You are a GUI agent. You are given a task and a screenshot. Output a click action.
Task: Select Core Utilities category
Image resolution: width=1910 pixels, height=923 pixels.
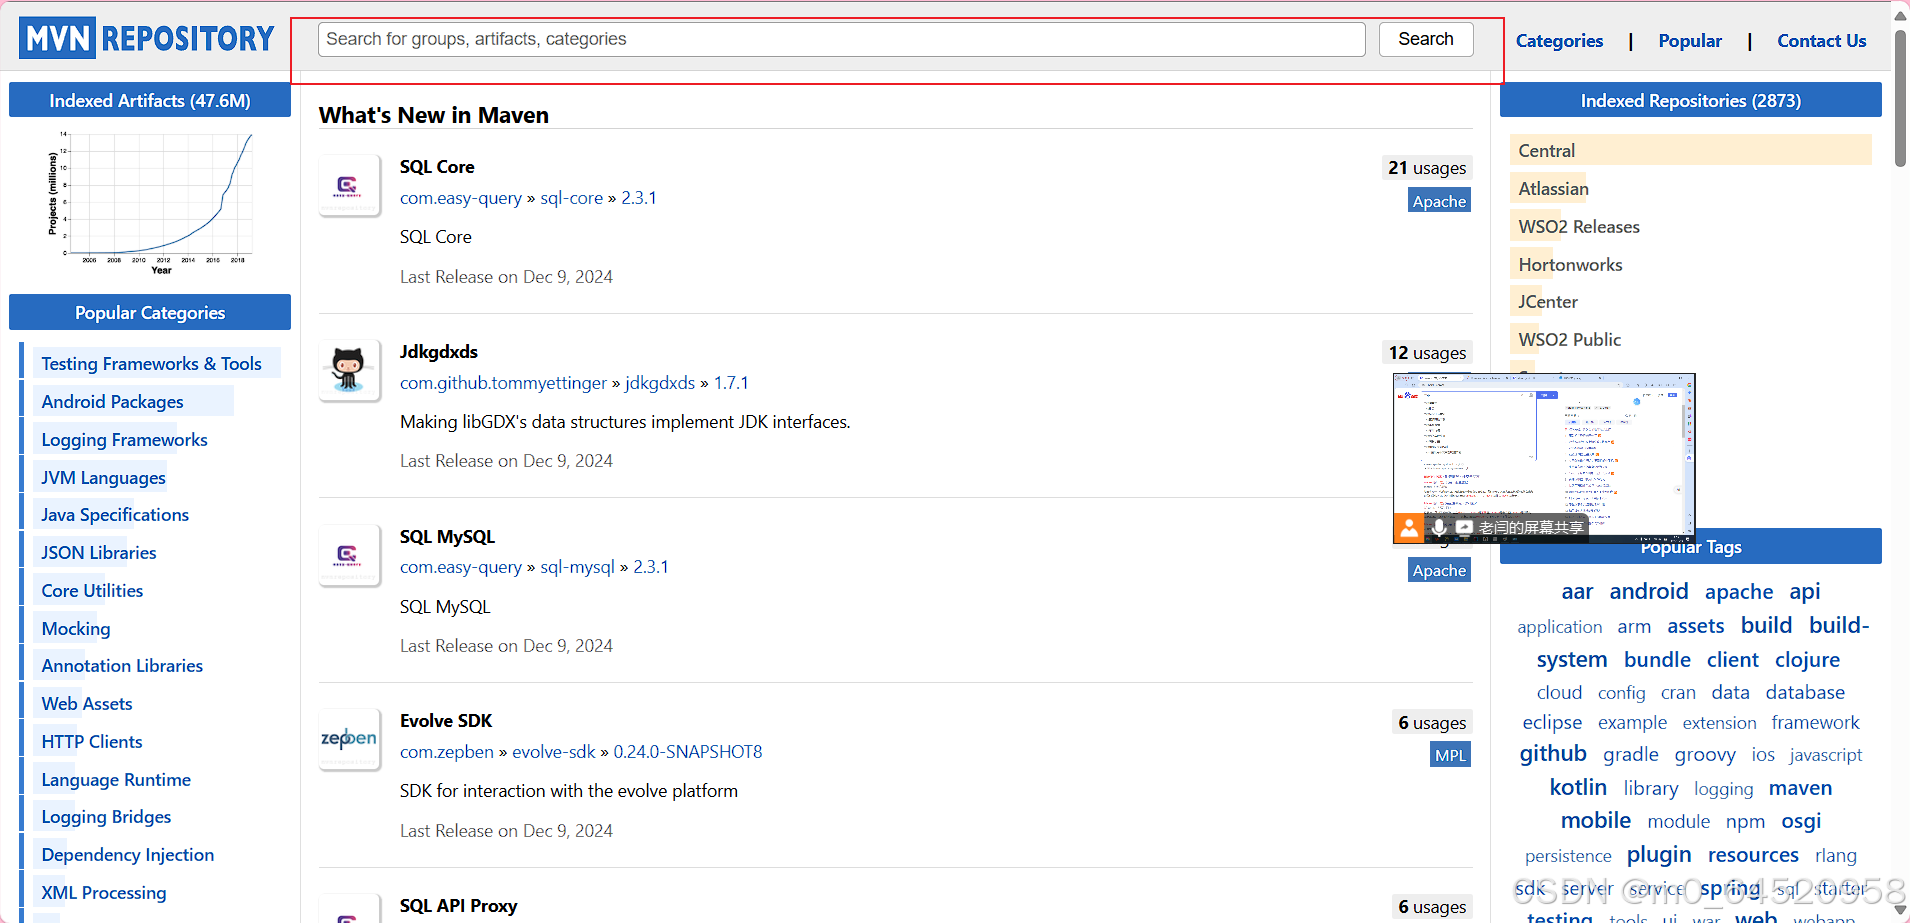[x=92, y=591]
